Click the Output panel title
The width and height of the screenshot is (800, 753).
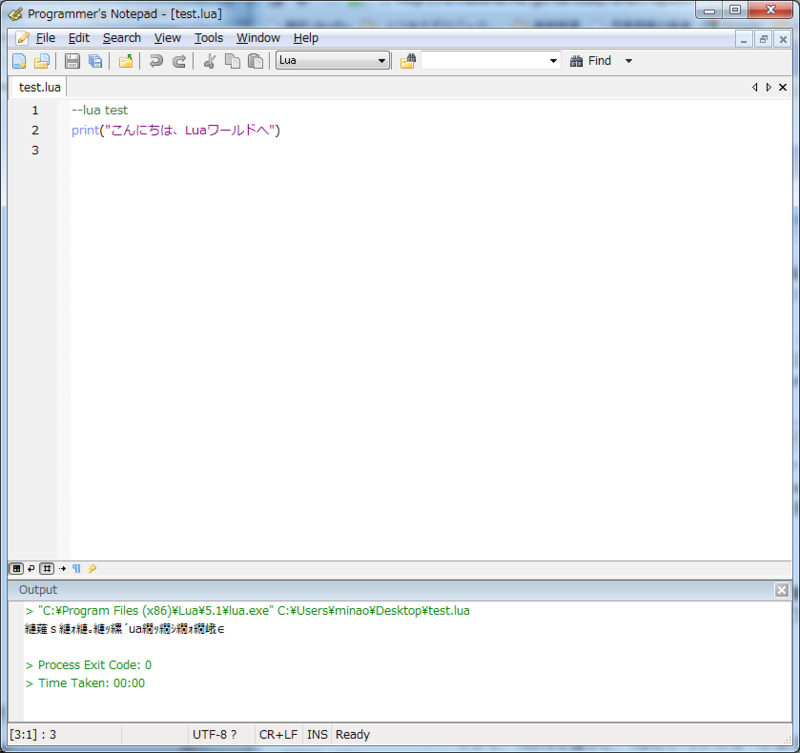click(38, 590)
